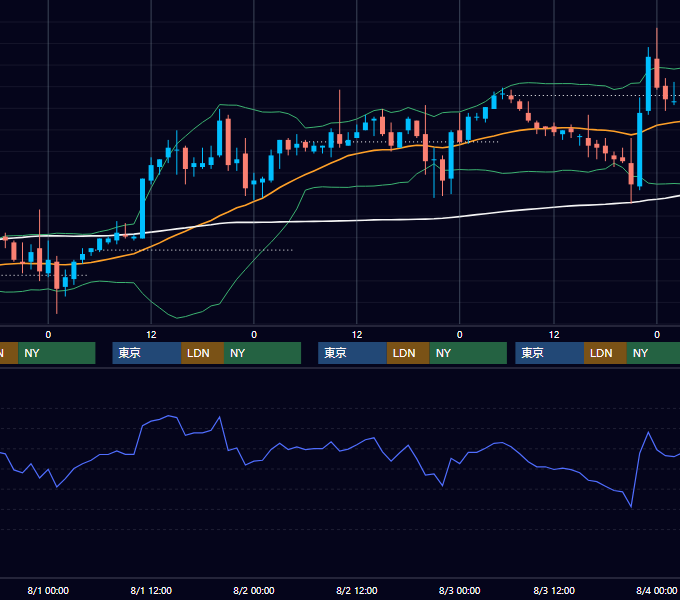Select the 8/4 00:00 time axis label

[x=657, y=590]
